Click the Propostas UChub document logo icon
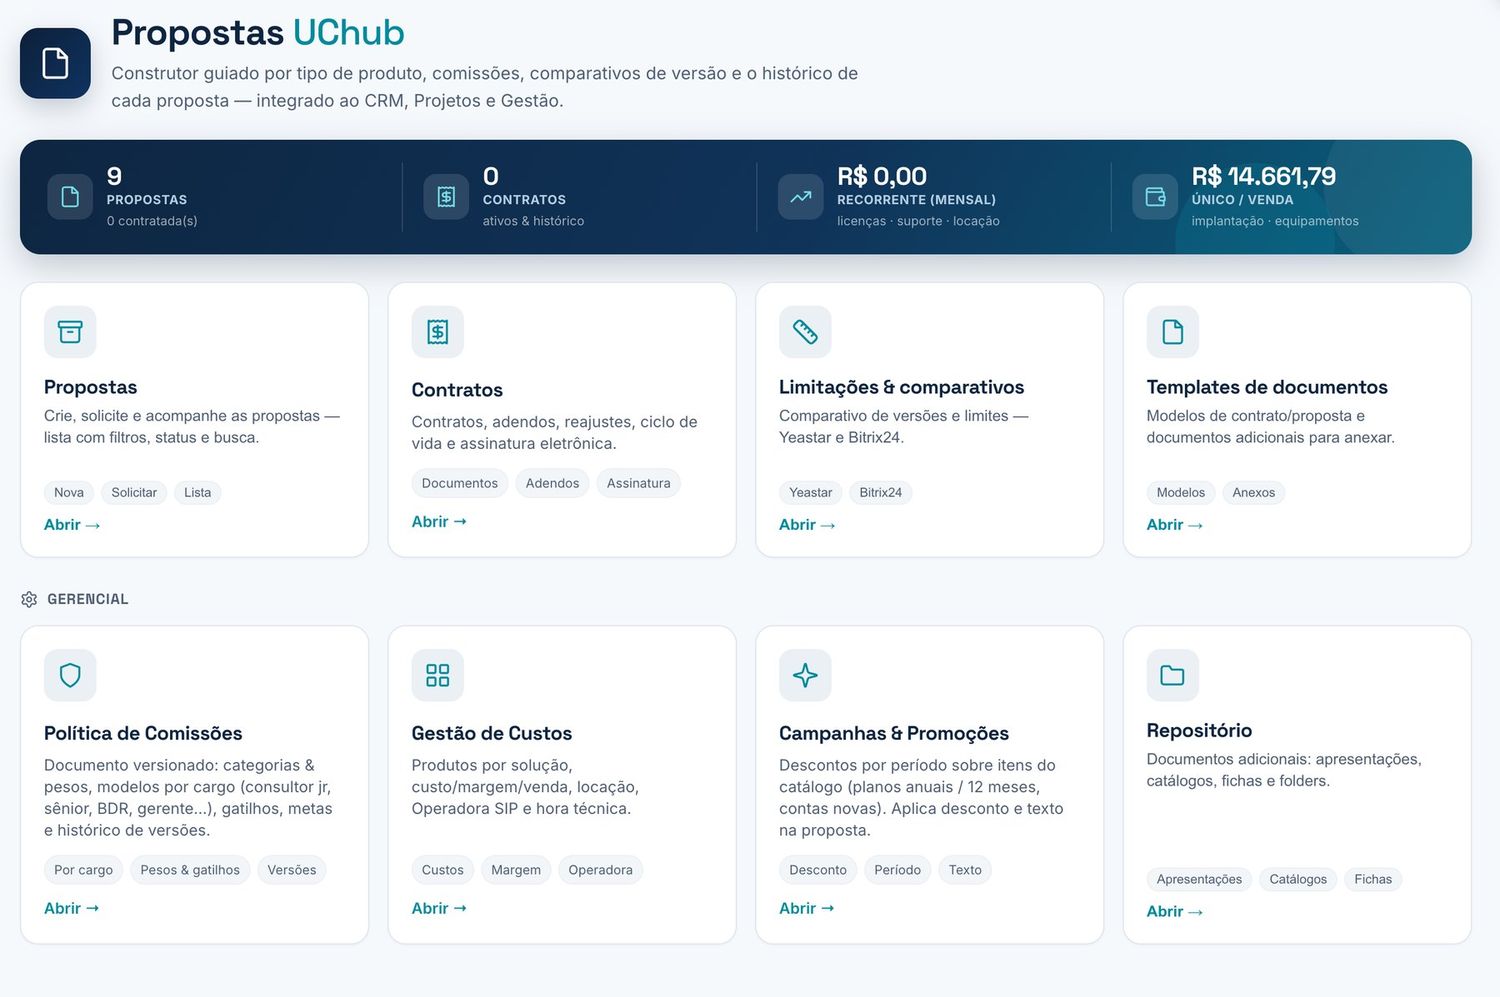1500x997 pixels. point(55,63)
